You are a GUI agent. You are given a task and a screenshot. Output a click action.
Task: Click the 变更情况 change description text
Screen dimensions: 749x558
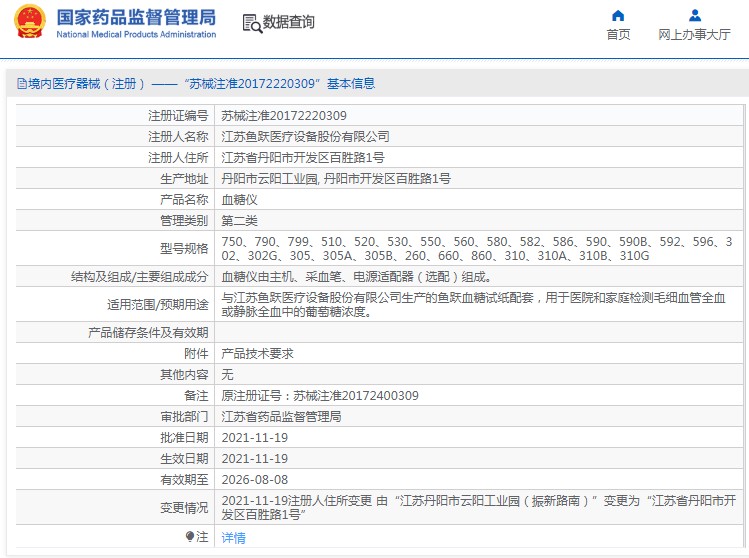click(478, 507)
